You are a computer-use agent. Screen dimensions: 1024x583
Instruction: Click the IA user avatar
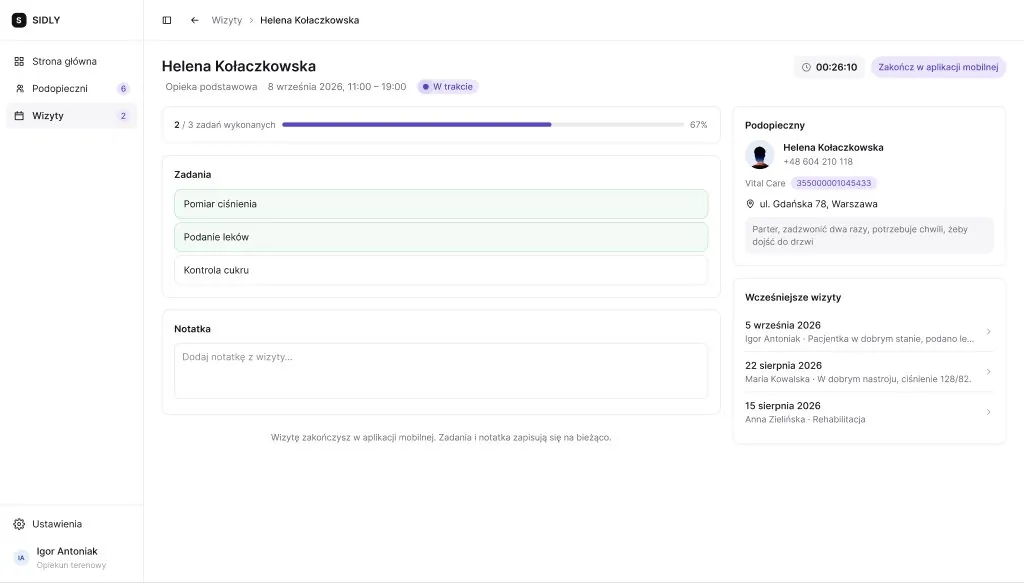pos(21,558)
